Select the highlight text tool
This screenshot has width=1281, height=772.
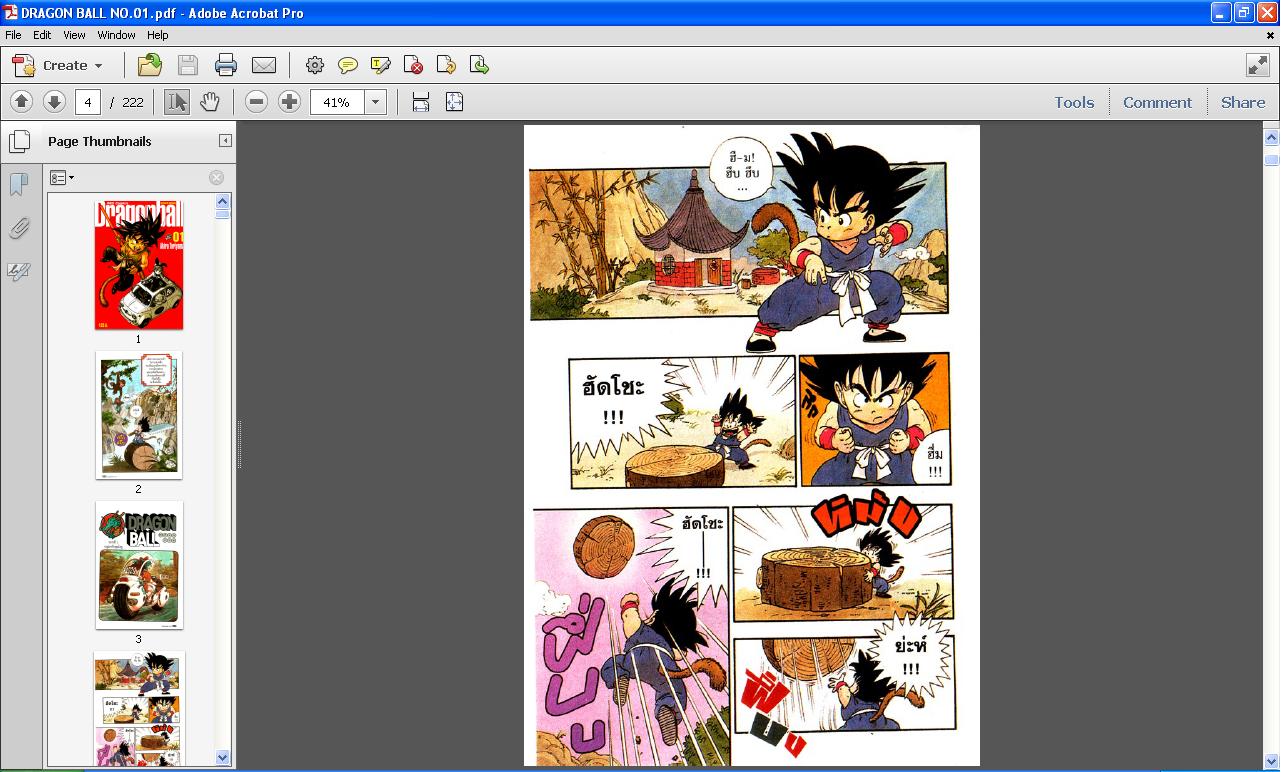[380, 65]
